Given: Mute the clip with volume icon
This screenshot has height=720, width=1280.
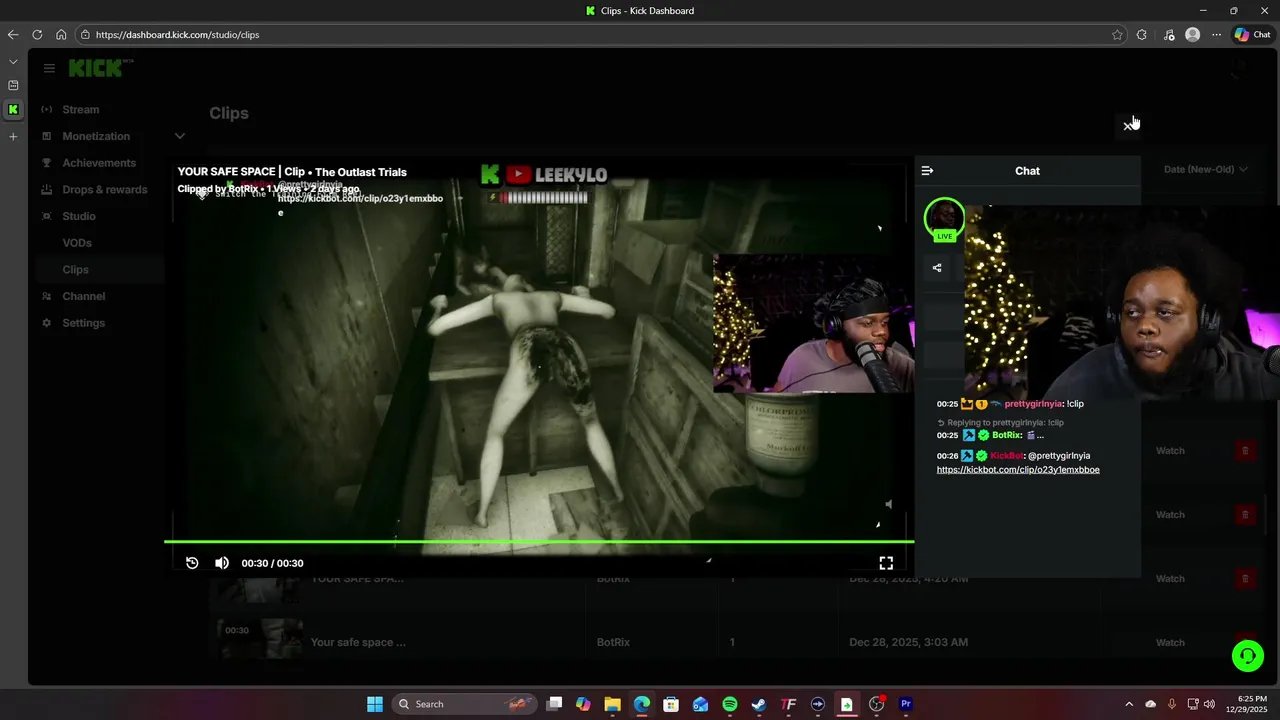Looking at the screenshot, I should (222, 563).
